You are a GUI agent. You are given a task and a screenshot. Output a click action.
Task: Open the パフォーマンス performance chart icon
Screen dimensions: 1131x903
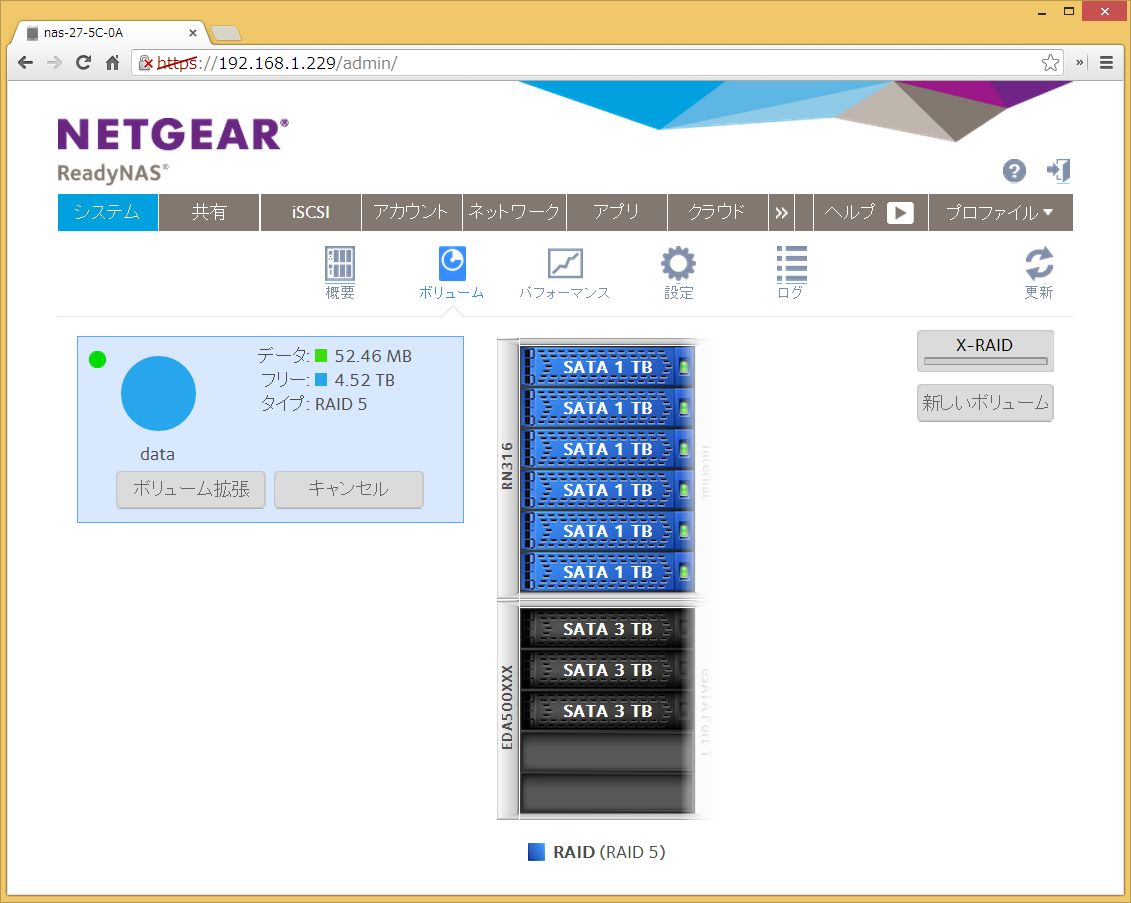[x=564, y=265]
